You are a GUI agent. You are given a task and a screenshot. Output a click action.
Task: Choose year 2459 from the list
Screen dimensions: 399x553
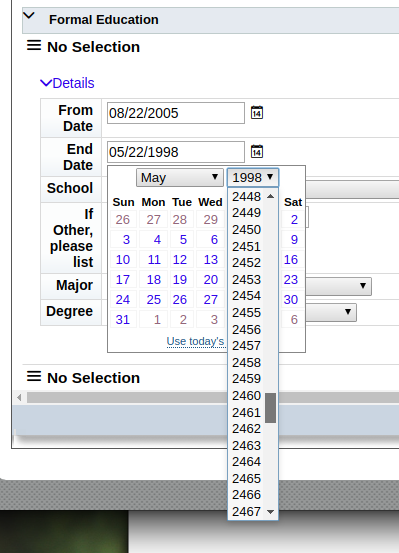[x=246, y=379]
